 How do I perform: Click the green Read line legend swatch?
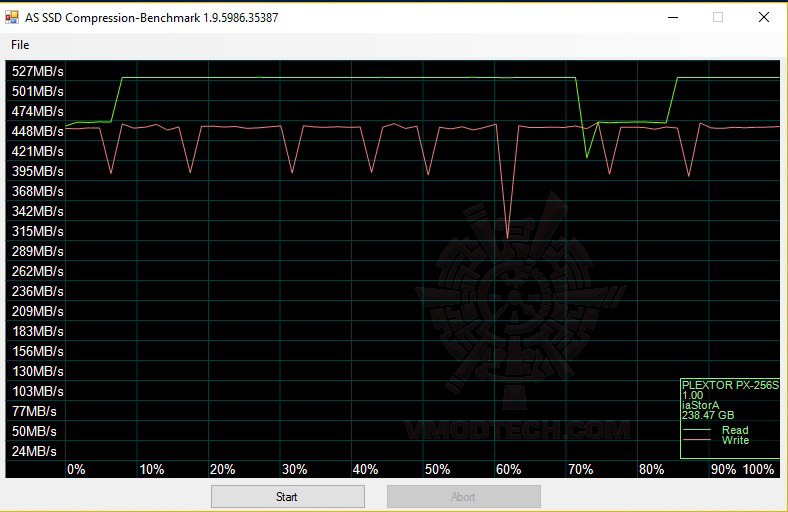pos(697,430)
